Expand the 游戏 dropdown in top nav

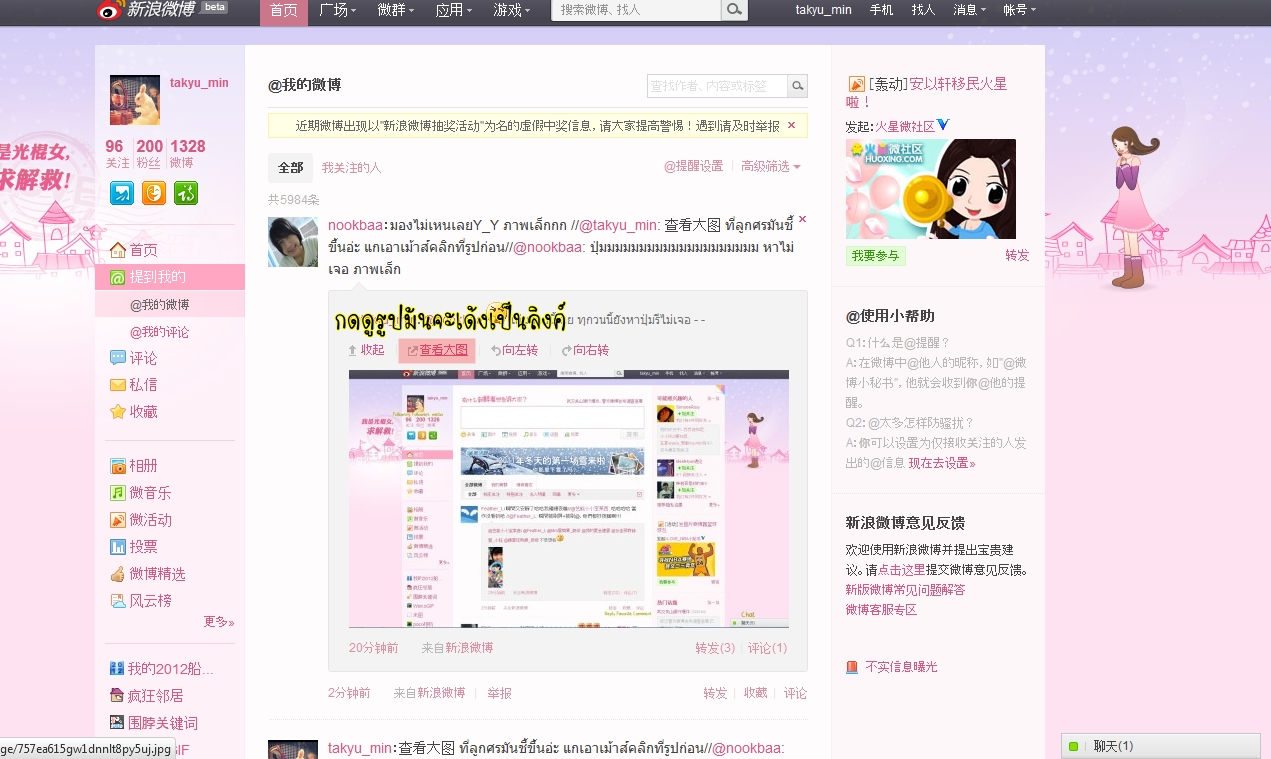[x=513, y=10]
